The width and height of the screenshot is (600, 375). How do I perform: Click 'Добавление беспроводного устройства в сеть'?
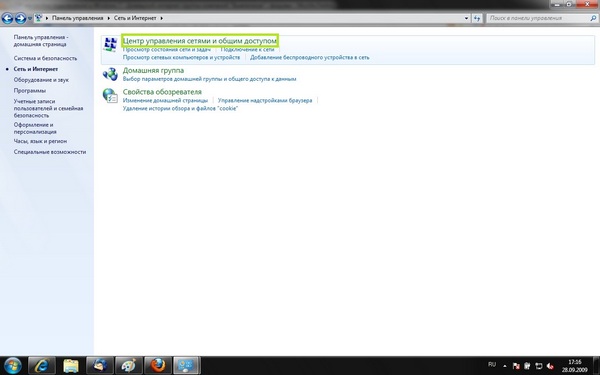point(310,57)
